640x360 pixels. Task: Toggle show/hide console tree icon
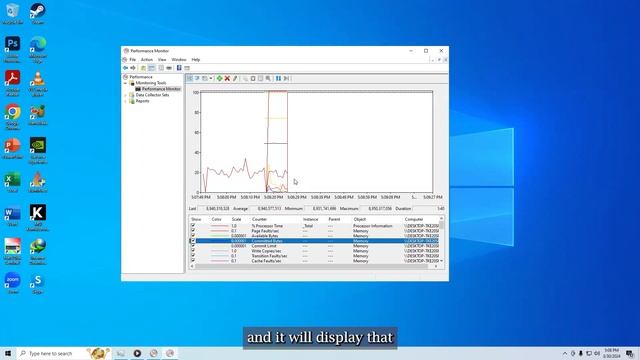pyautogui.click(x=151, y=68)
